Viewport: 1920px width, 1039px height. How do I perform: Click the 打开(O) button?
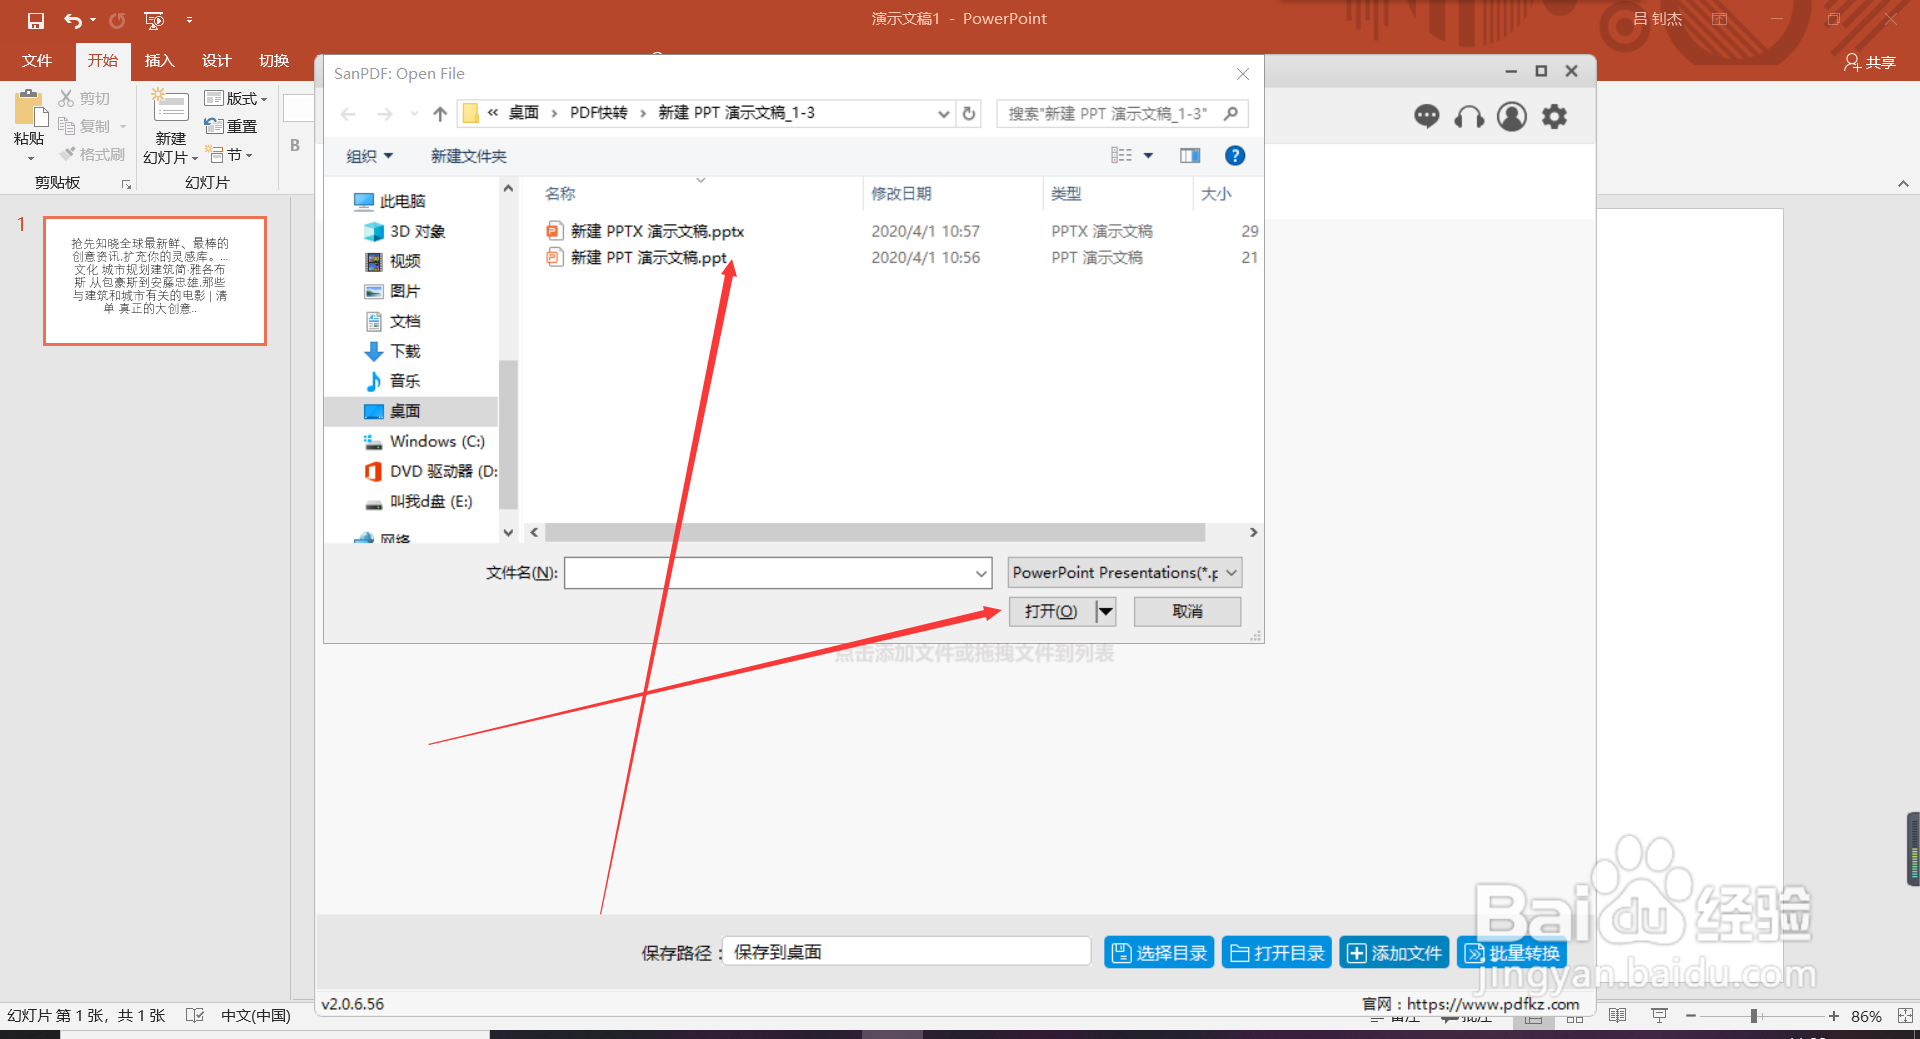[1051, 612]
